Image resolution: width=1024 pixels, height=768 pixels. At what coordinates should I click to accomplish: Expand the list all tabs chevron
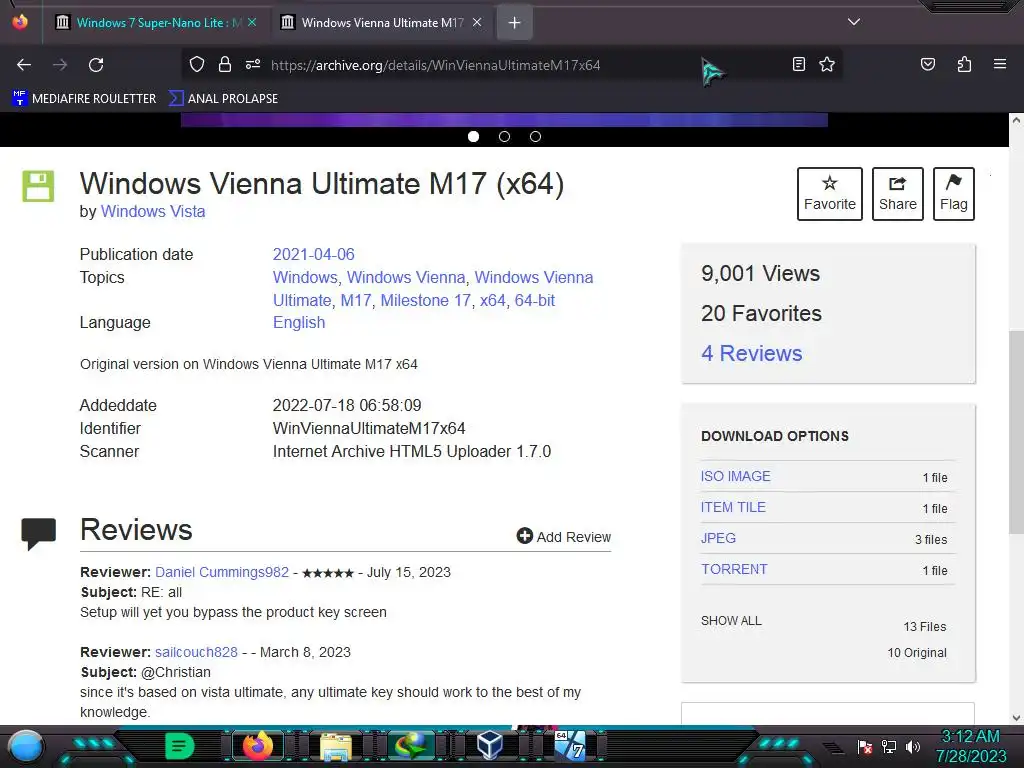pos(854,22)
